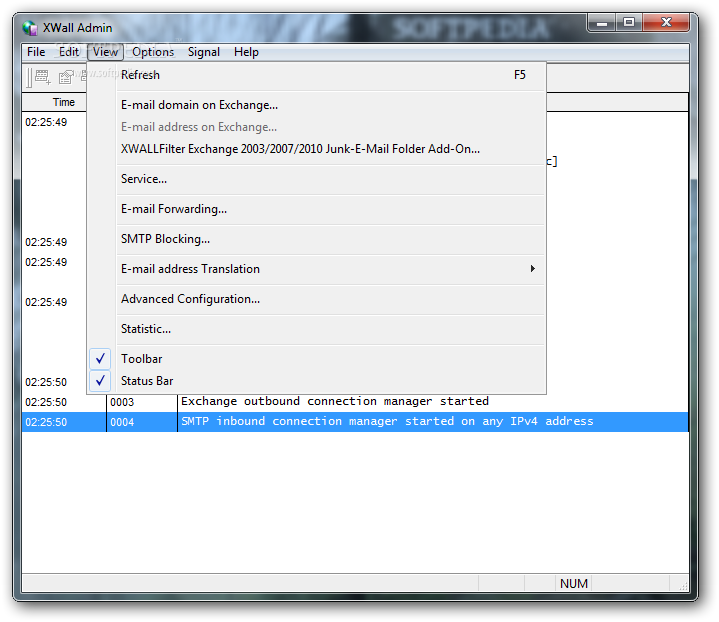
Task: Click the greyed E-mail address on Exchange entry
Action: click(317, 127)
